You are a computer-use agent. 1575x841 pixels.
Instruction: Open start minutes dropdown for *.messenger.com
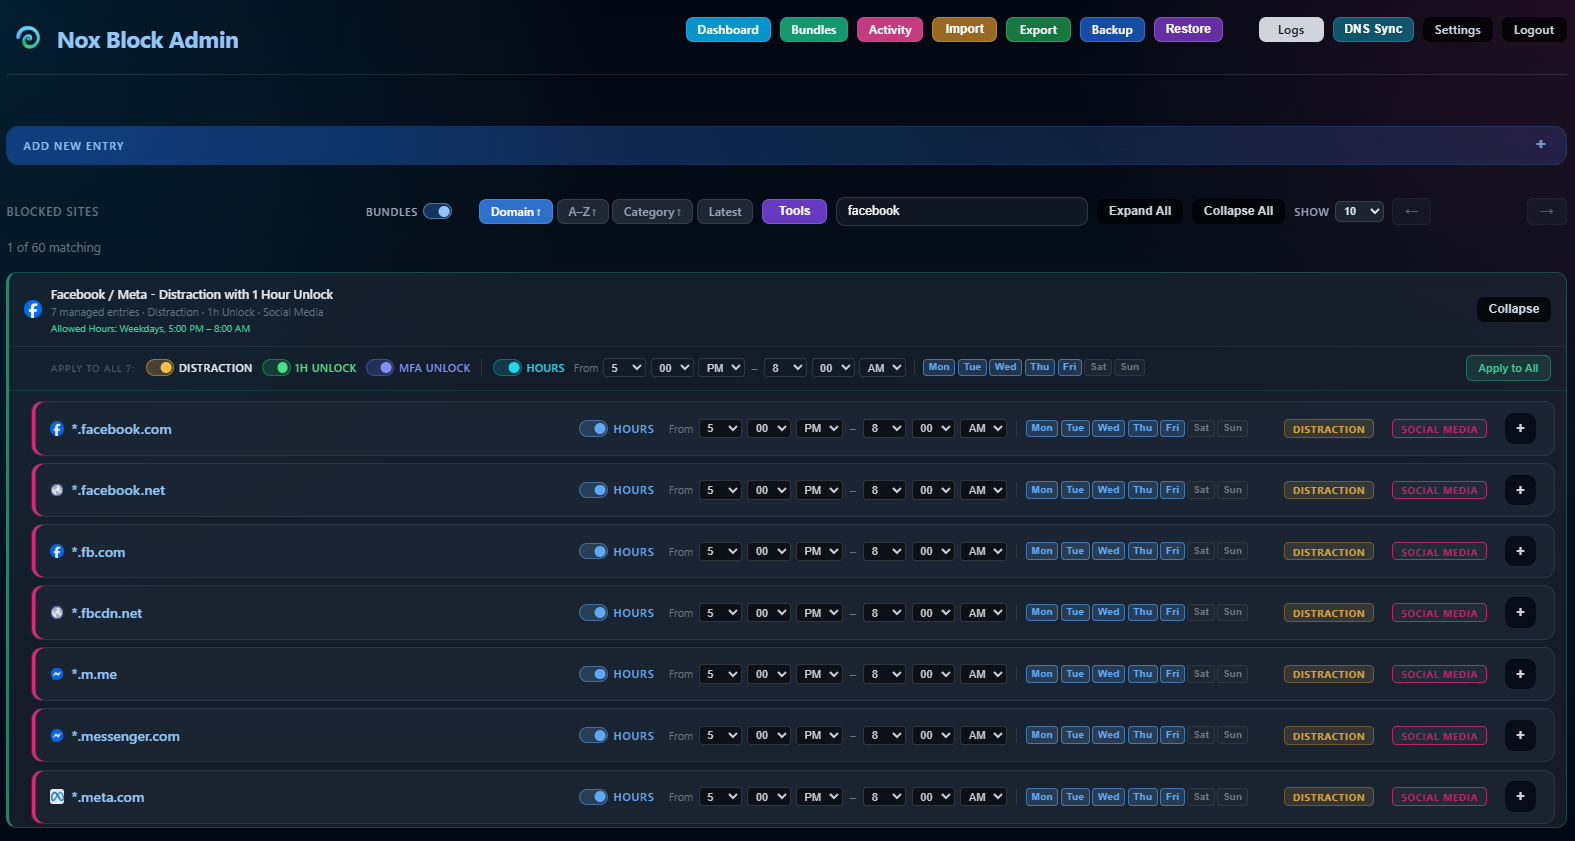(769, 735)
